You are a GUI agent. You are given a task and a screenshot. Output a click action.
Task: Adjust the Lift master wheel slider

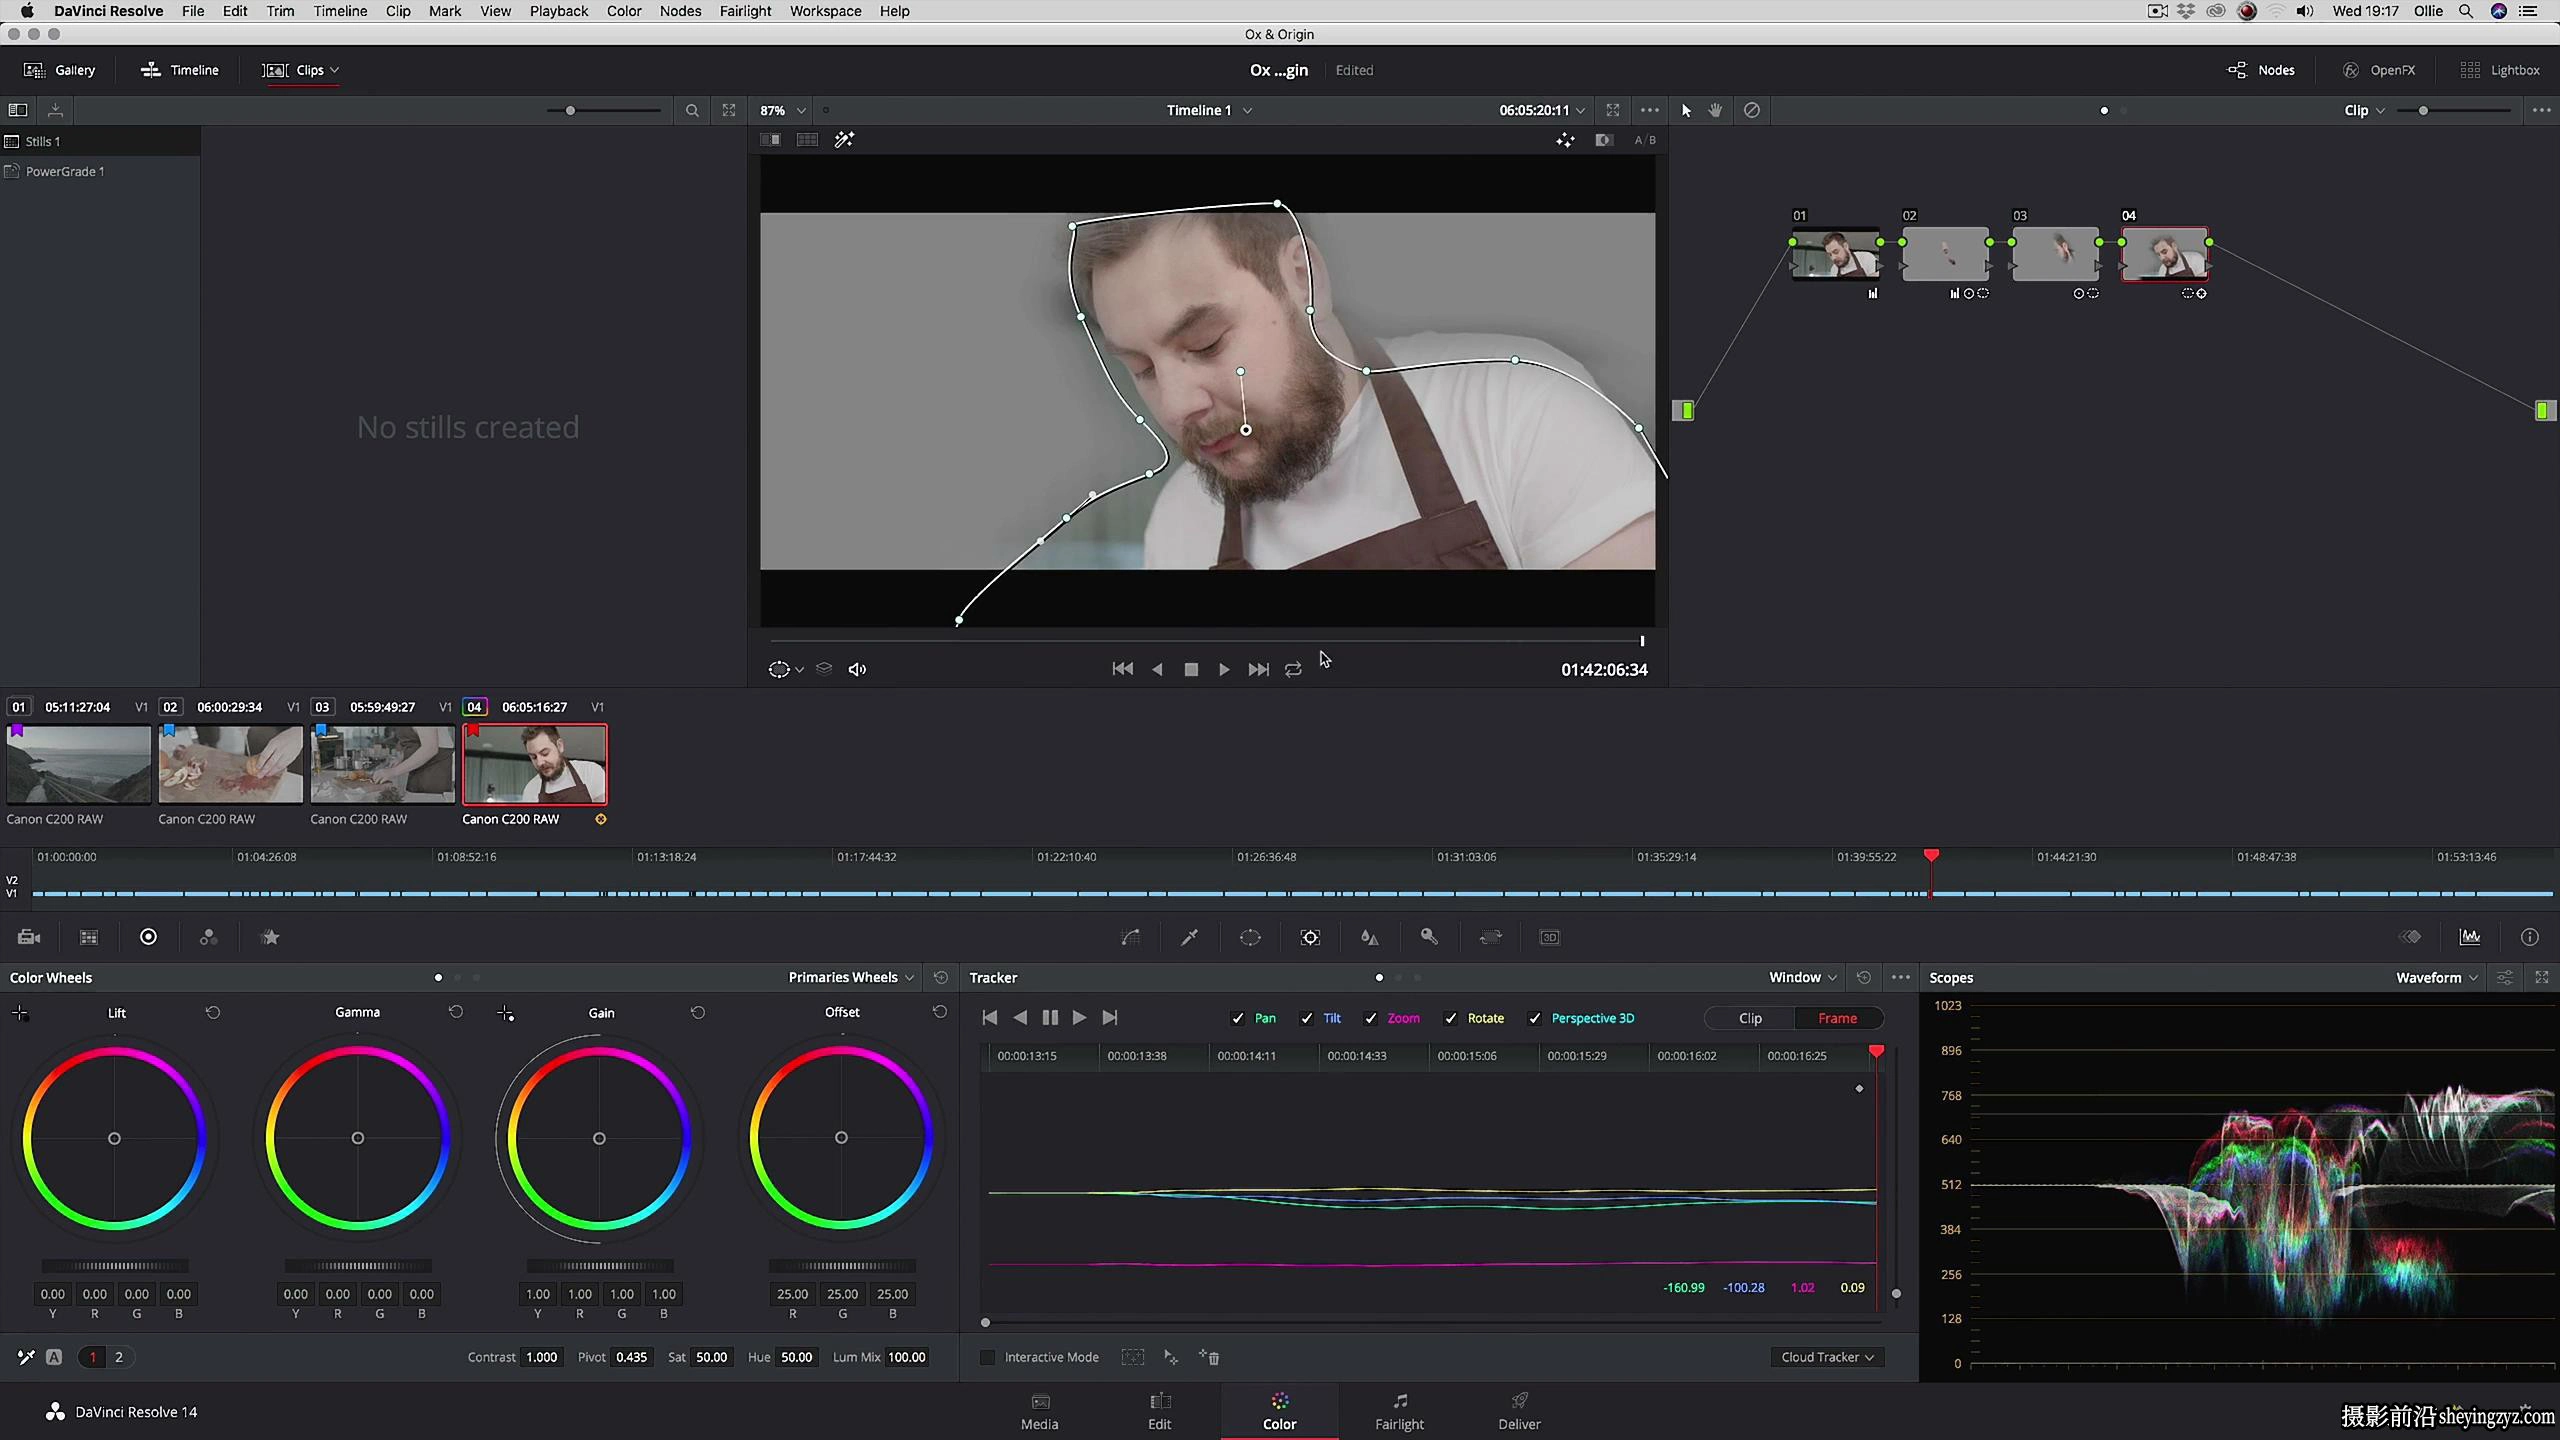(114, 1266)
